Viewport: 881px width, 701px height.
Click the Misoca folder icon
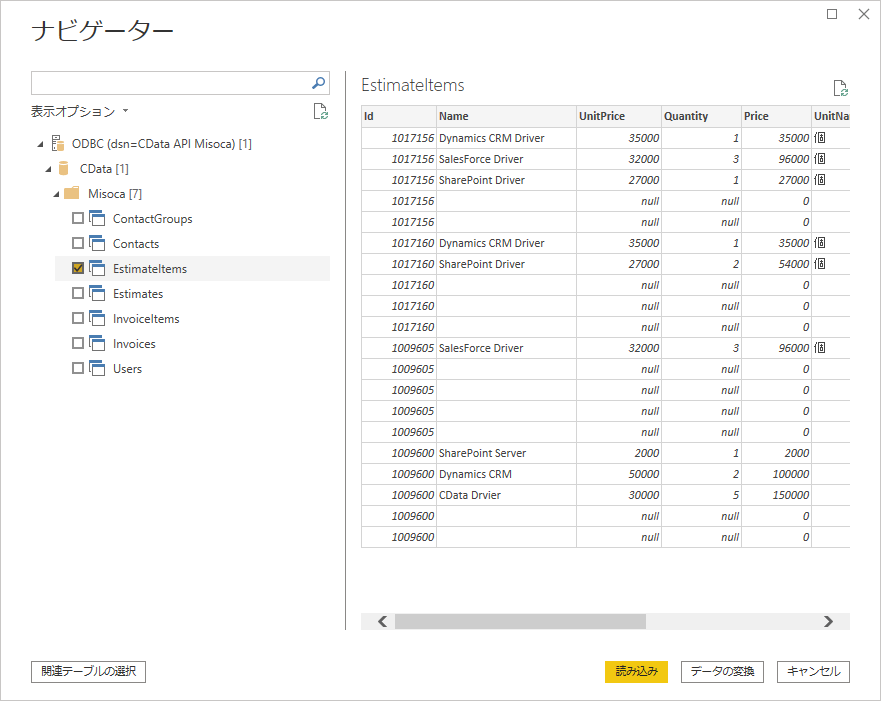pyautogui.click(x=72, y=194)
